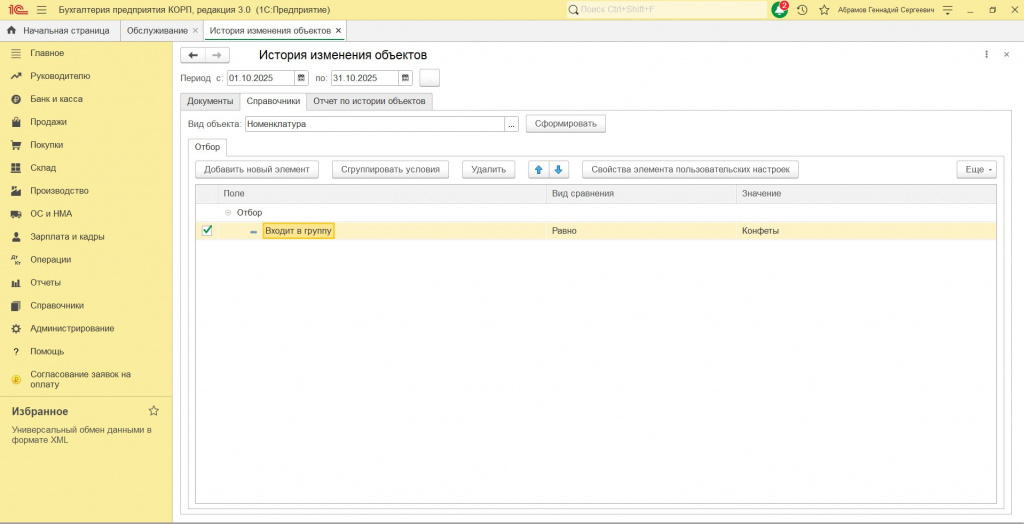Open object type selection ellipsis button
This screenshot has height=524, width=1024.
[511, 123]
